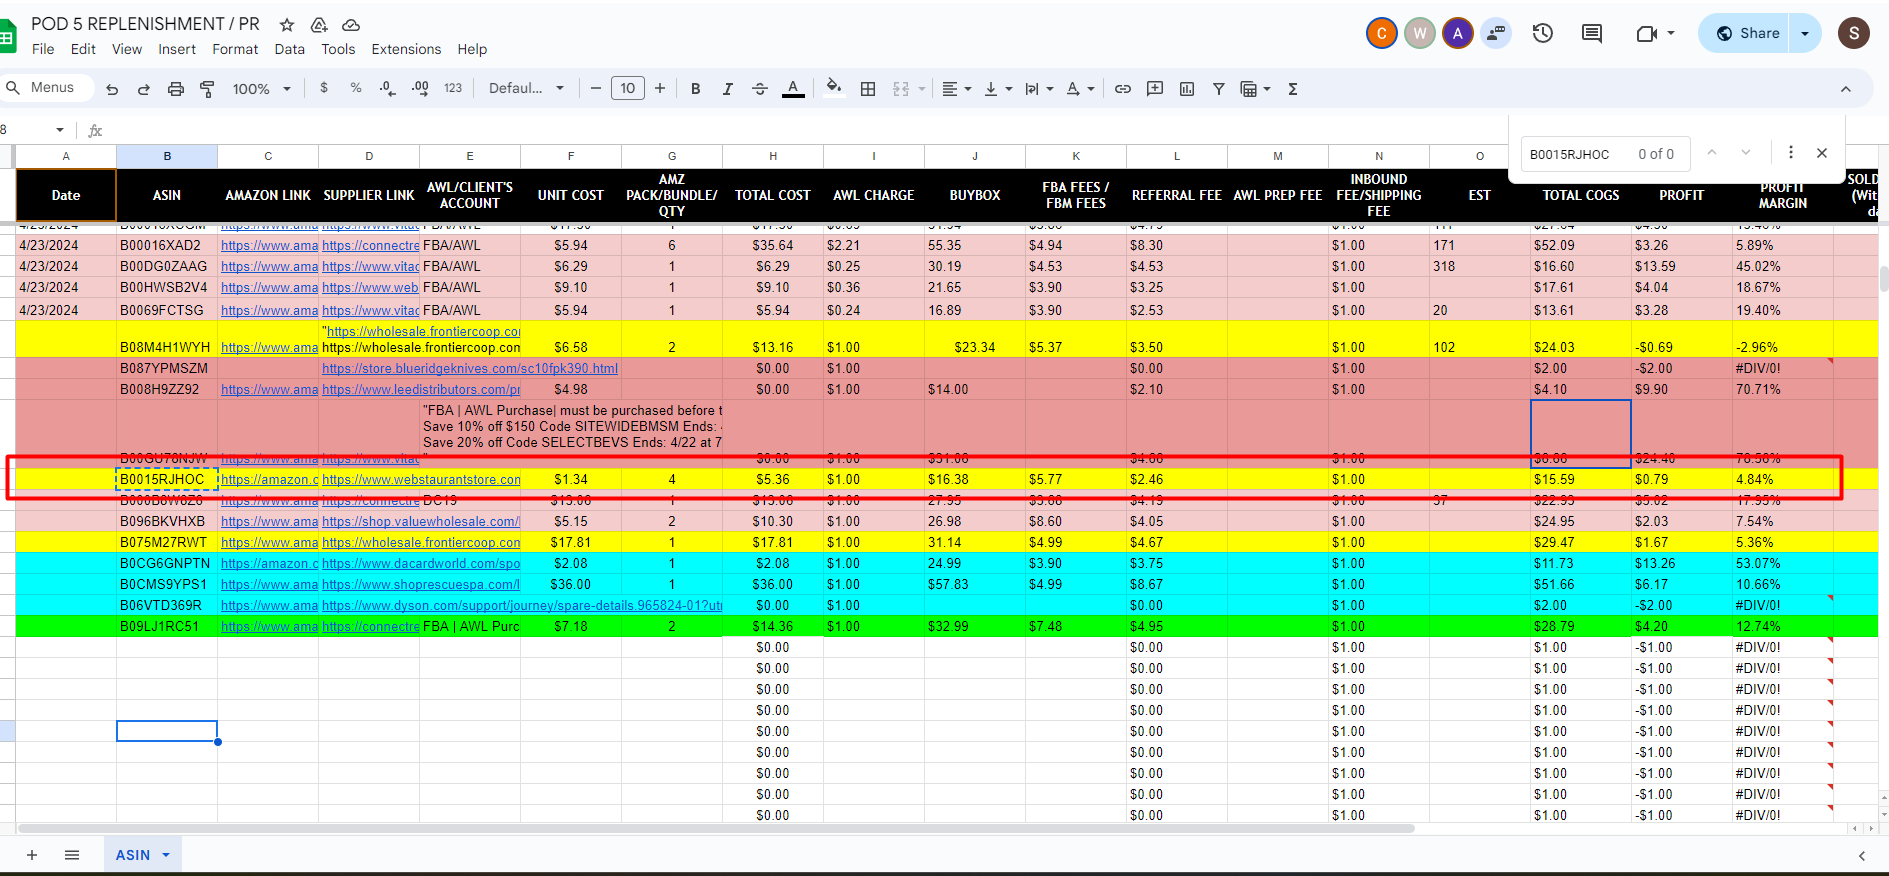
Task: Open find box more options
Action: (1791, 152)
